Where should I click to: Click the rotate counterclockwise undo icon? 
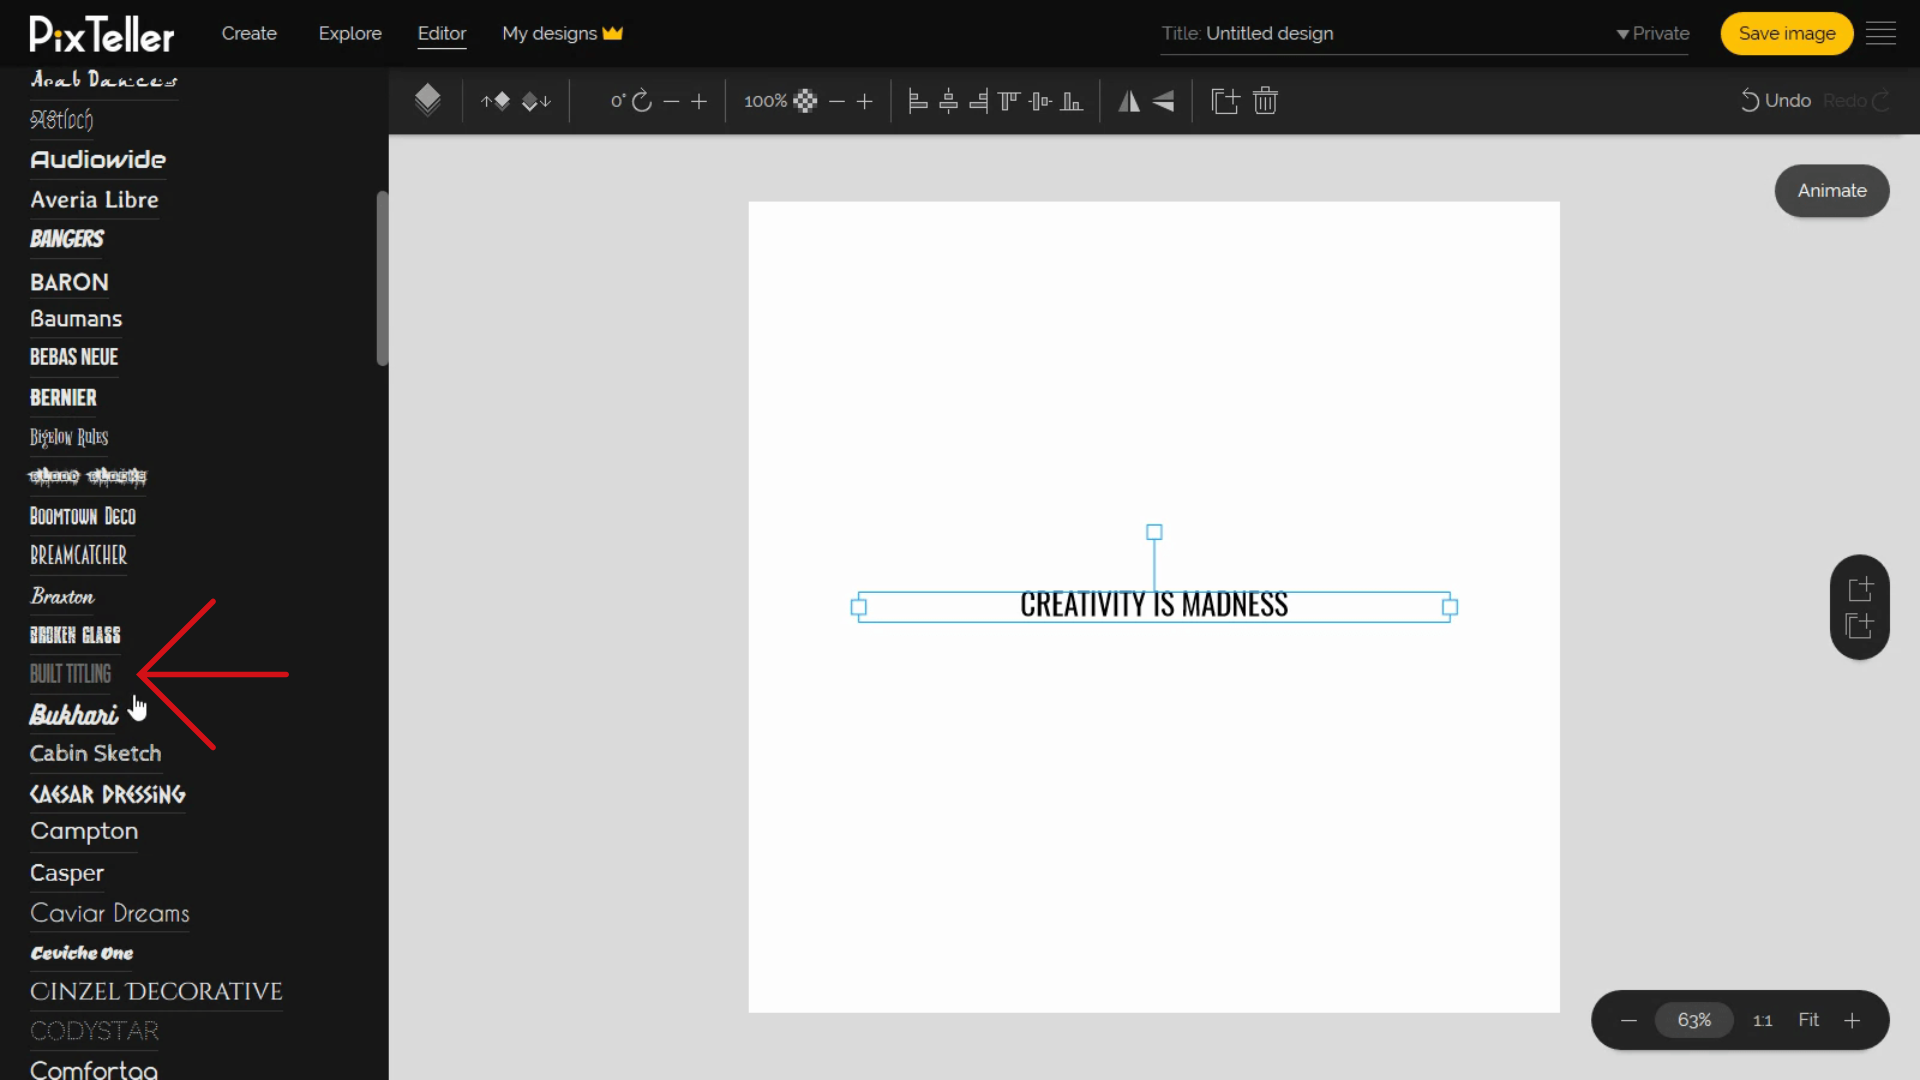tap(1751, 102)
